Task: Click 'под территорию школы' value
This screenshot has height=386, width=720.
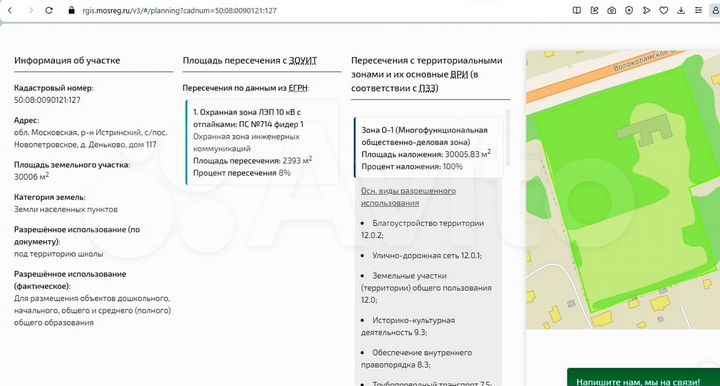Action: pos(58,253)
